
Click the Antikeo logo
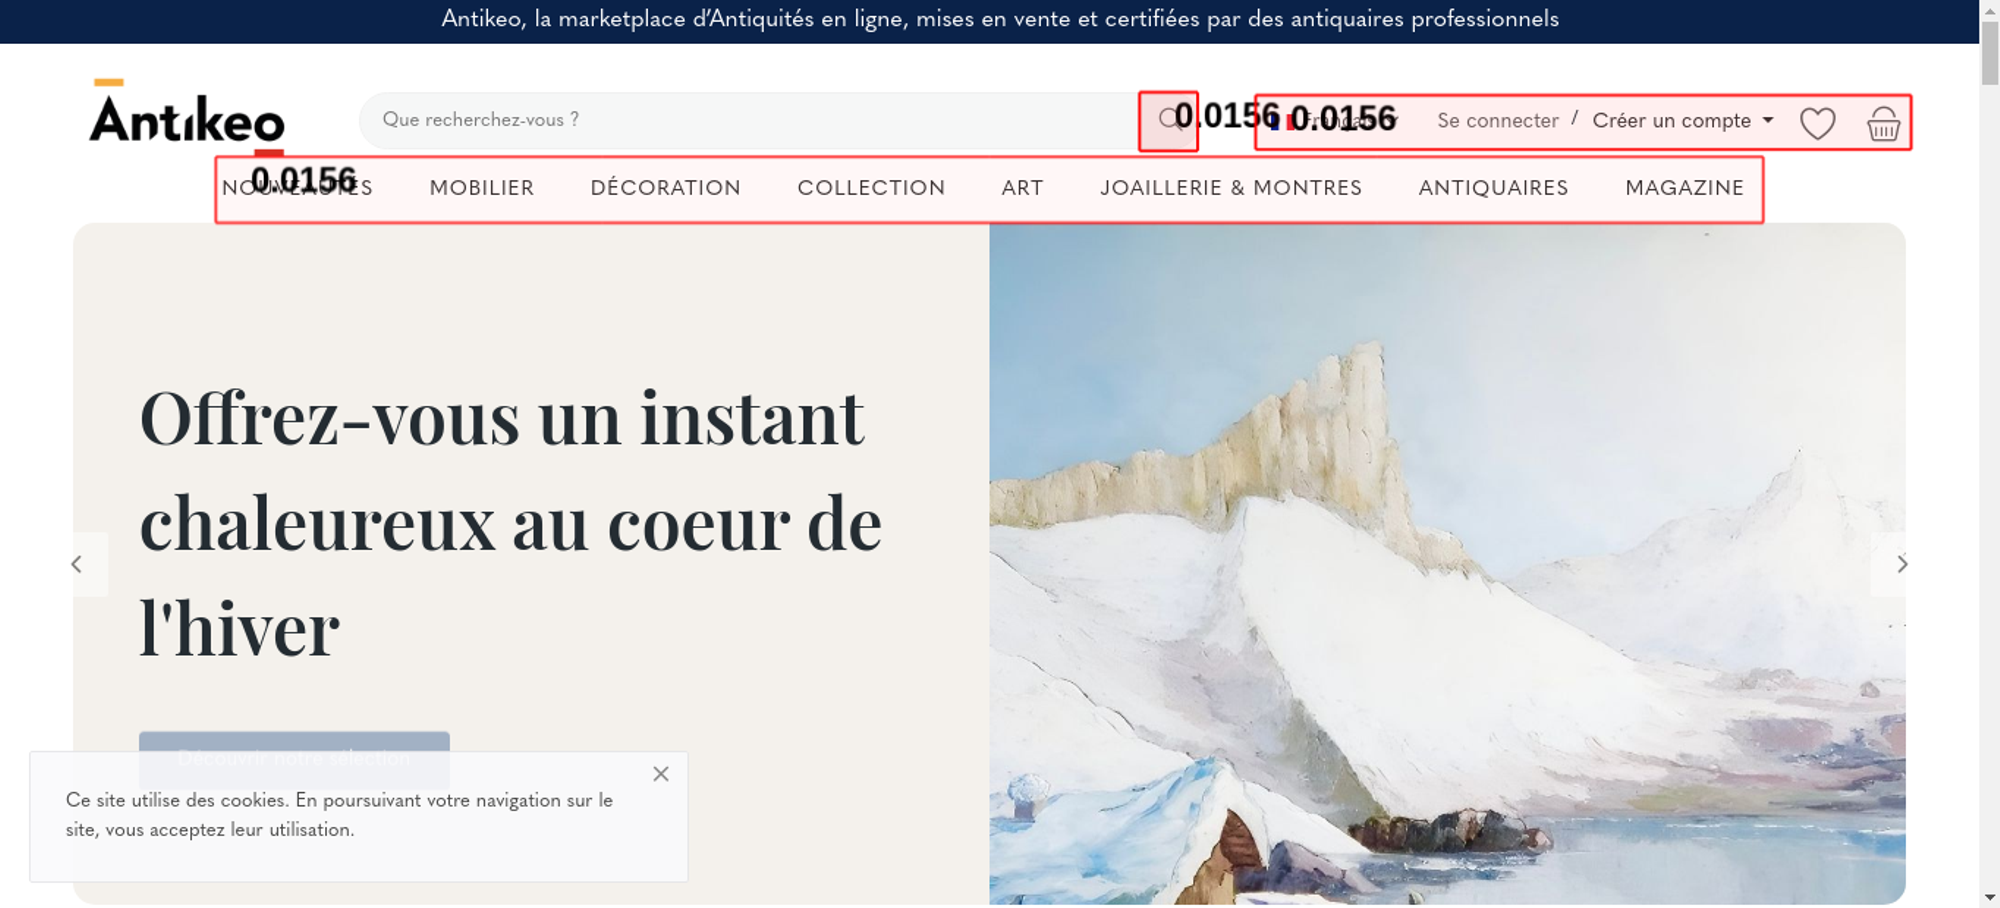pos(187,116)
